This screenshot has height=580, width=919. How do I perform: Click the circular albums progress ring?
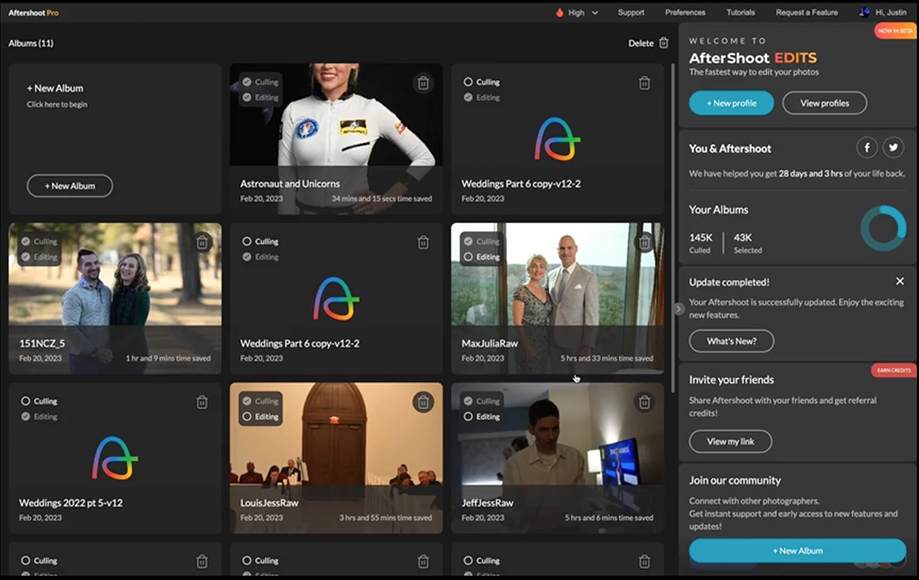[883, 228]
